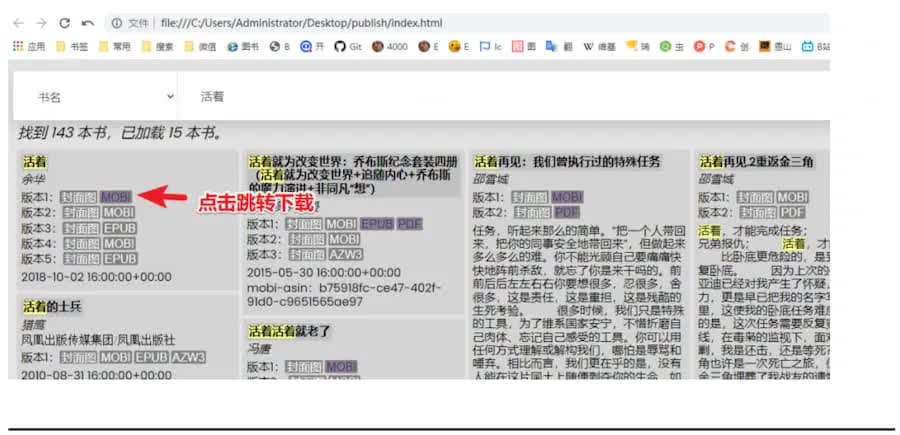Click author name 冯唐
The height and width of the screenshot is (435, 900).
coord(258,348)
